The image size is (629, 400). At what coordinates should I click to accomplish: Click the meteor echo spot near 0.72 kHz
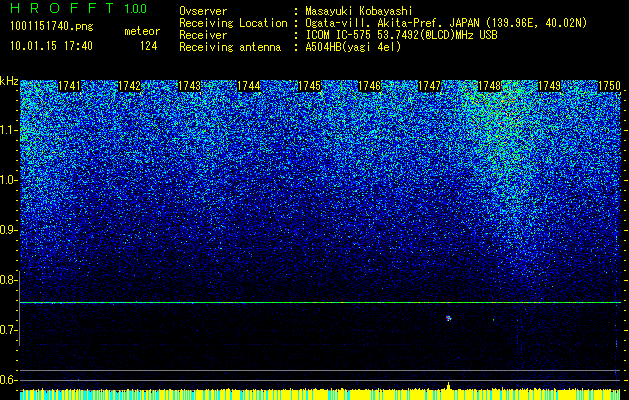pos(448,318)
